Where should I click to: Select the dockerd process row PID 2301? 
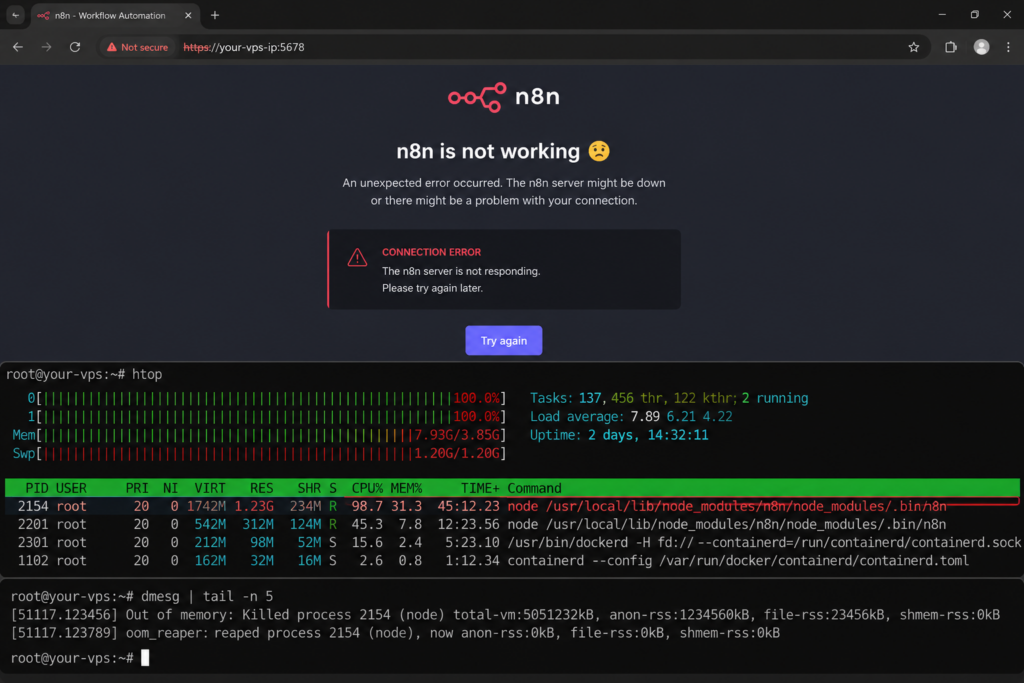pos(512,543)
